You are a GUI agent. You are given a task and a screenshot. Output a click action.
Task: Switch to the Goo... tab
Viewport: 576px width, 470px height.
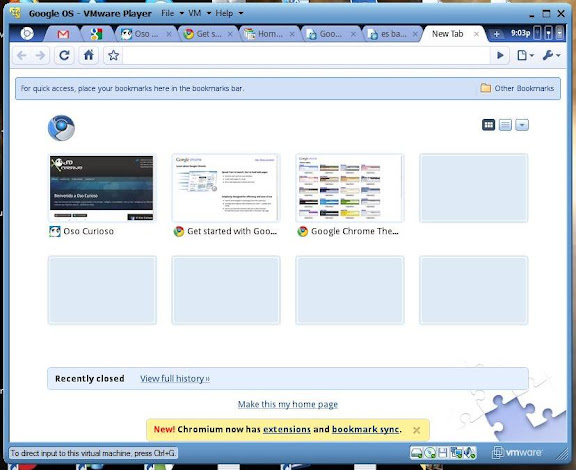(331, 34)
